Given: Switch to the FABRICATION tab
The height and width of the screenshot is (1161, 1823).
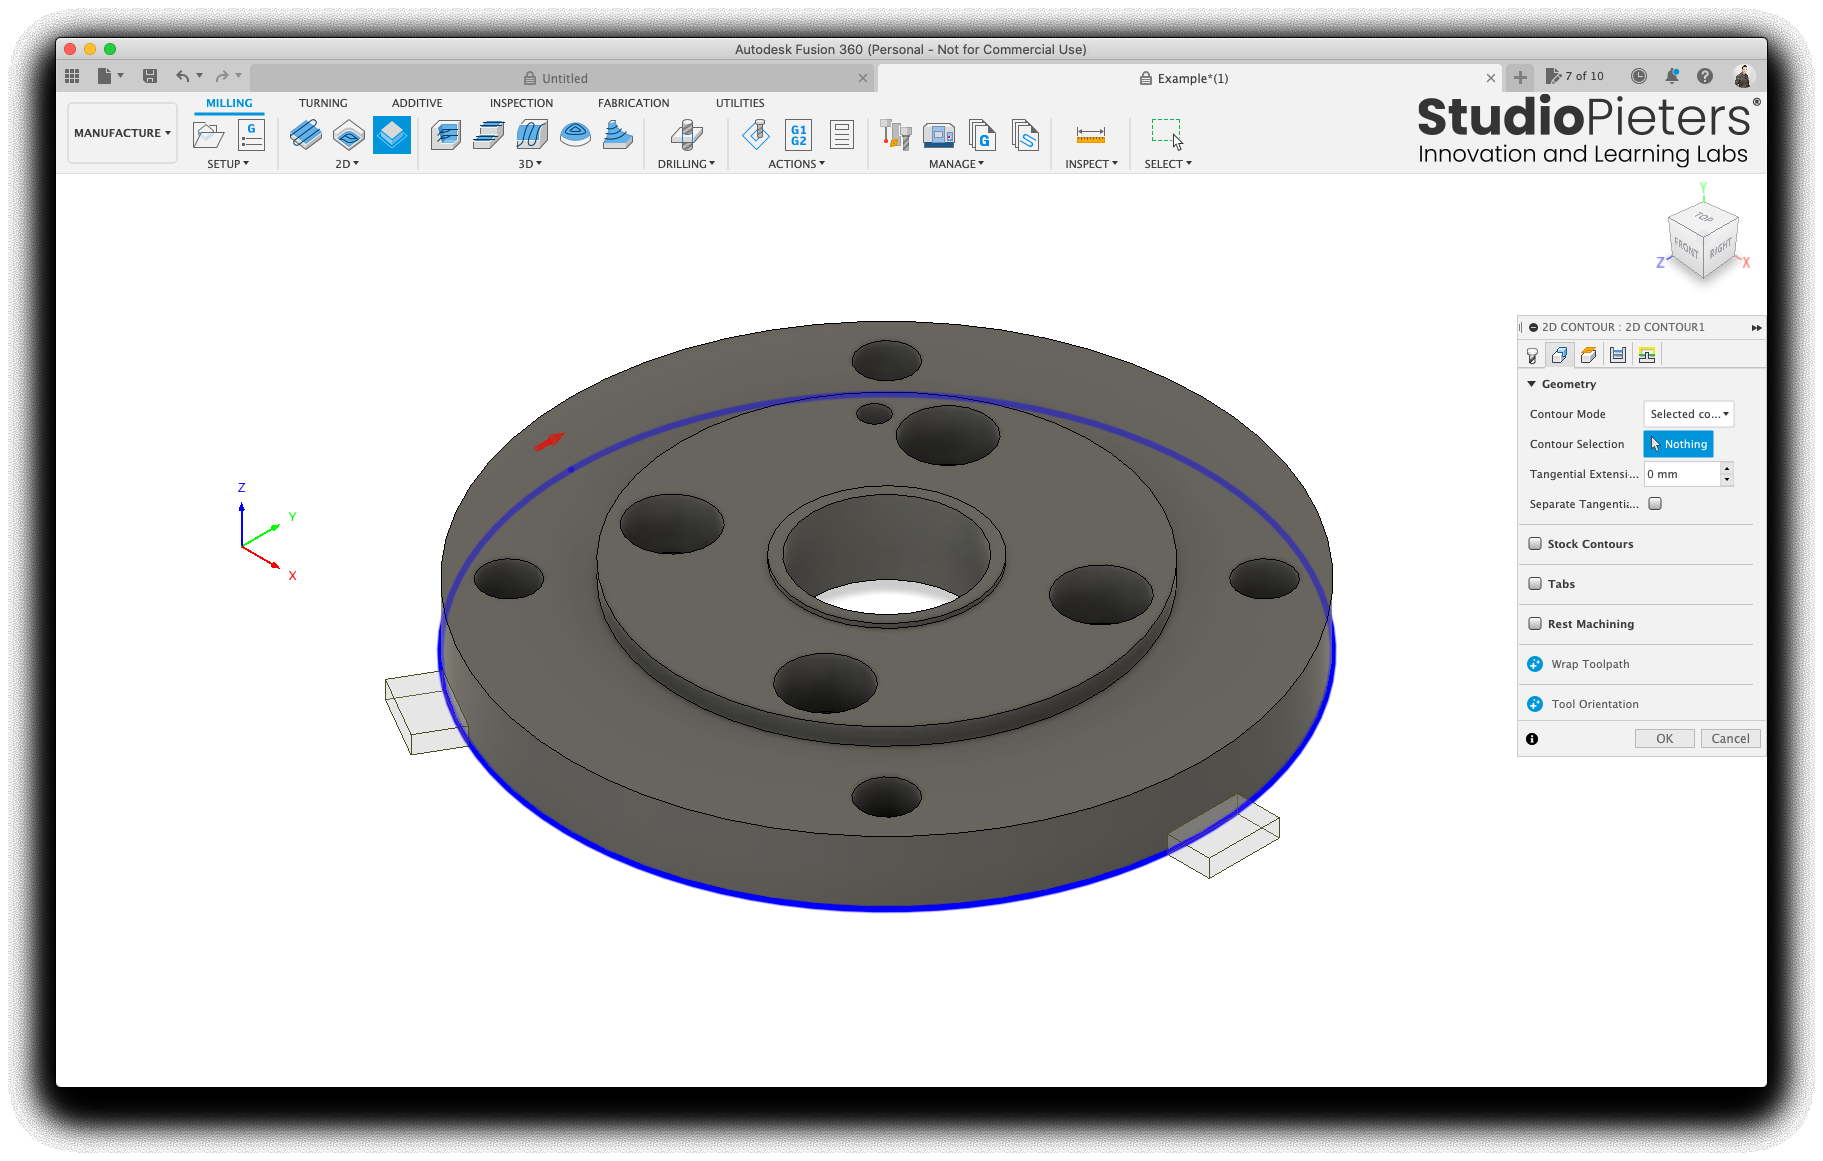Looking at the screenshot, I should 633,103.
